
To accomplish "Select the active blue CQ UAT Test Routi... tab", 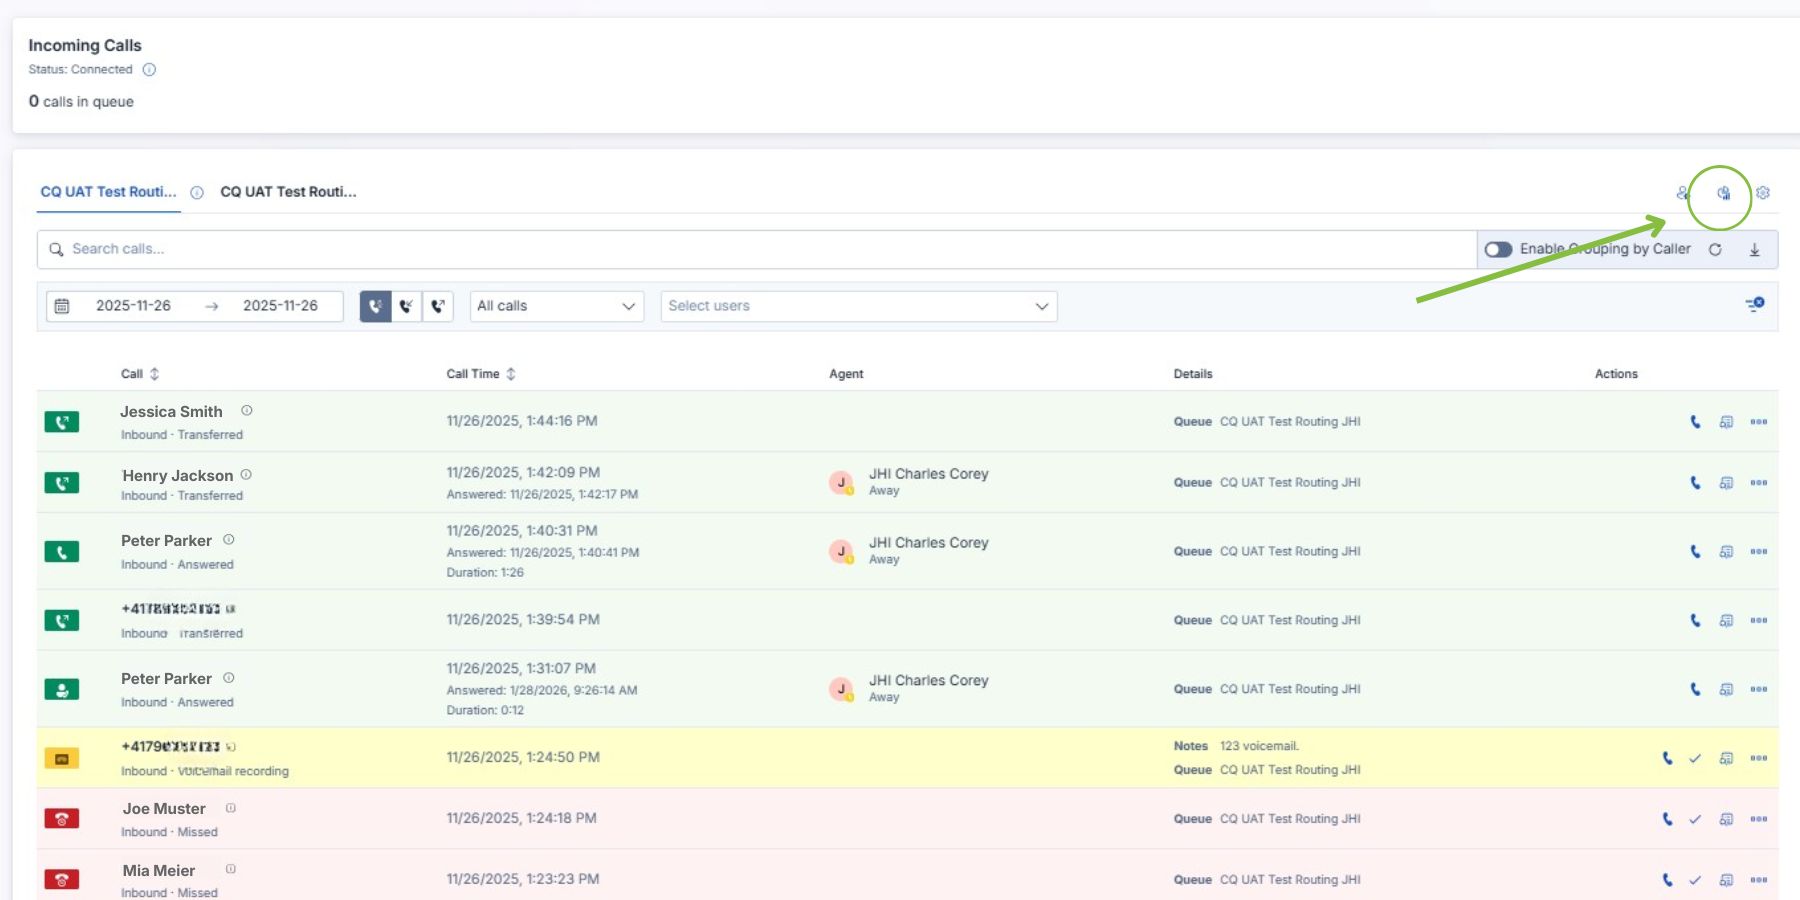I will (x=108, y=192).
